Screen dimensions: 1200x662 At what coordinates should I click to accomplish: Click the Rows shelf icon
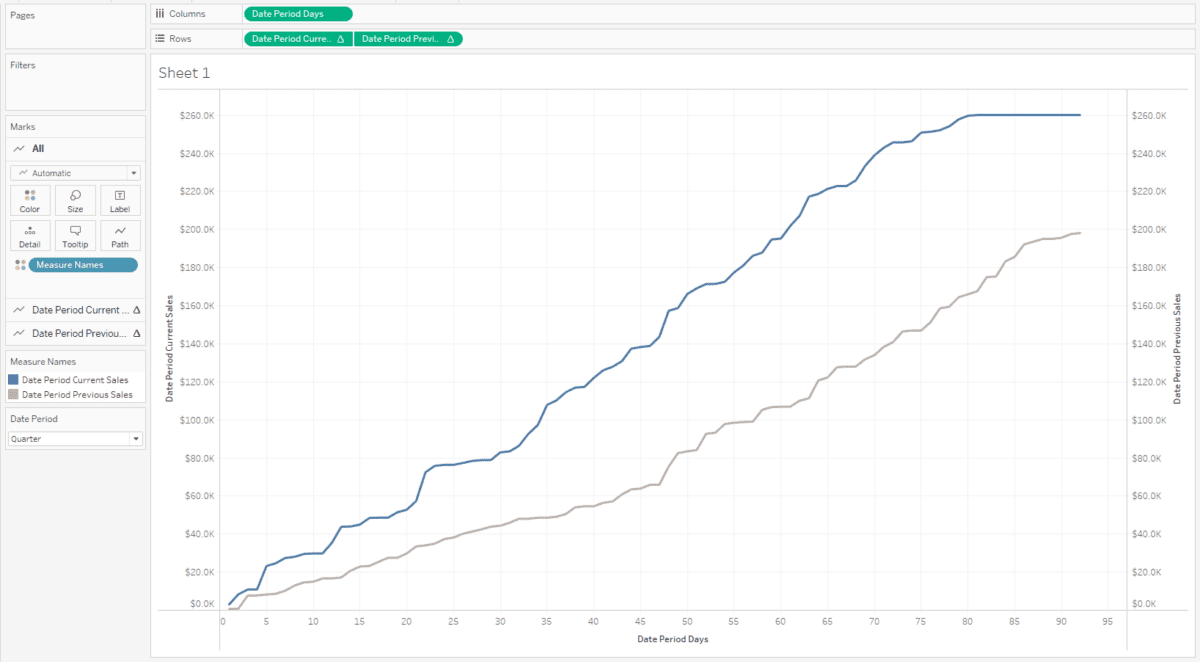[x=160, y=39]
